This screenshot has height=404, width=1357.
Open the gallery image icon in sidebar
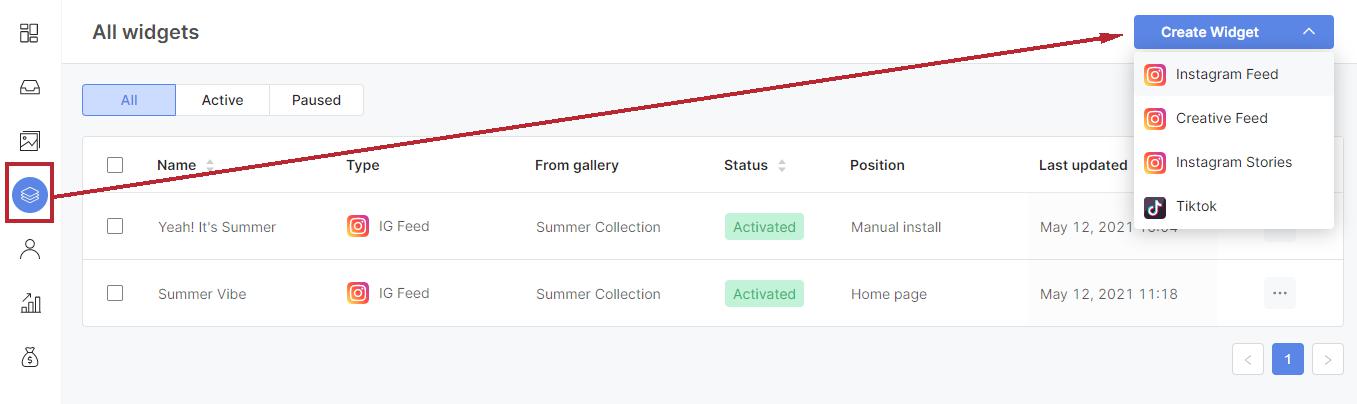[29, 141]
